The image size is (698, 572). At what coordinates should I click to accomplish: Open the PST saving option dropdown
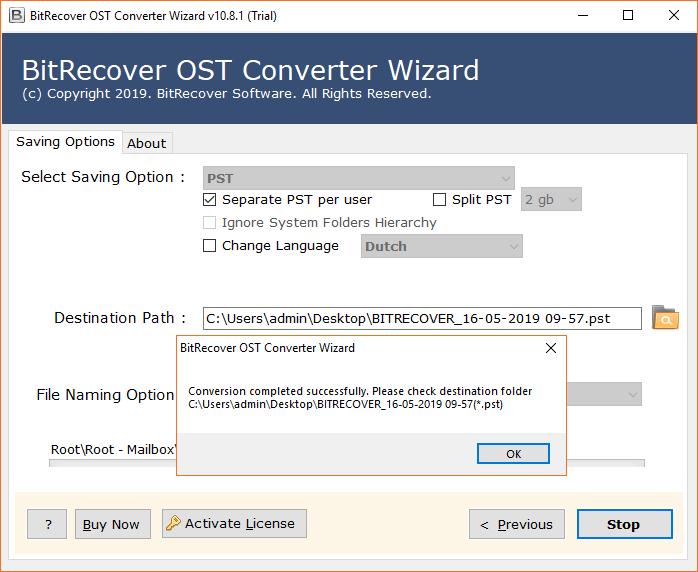coord(359,178)
